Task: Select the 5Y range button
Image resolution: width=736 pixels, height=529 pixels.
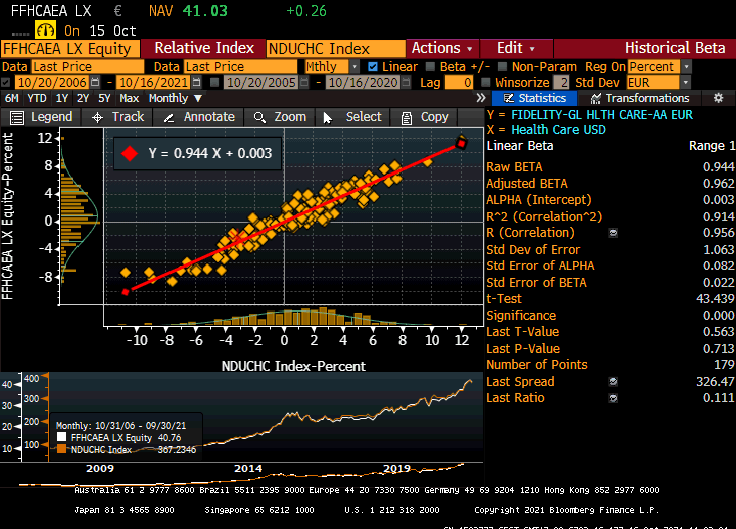Action: tap(104, 98)
